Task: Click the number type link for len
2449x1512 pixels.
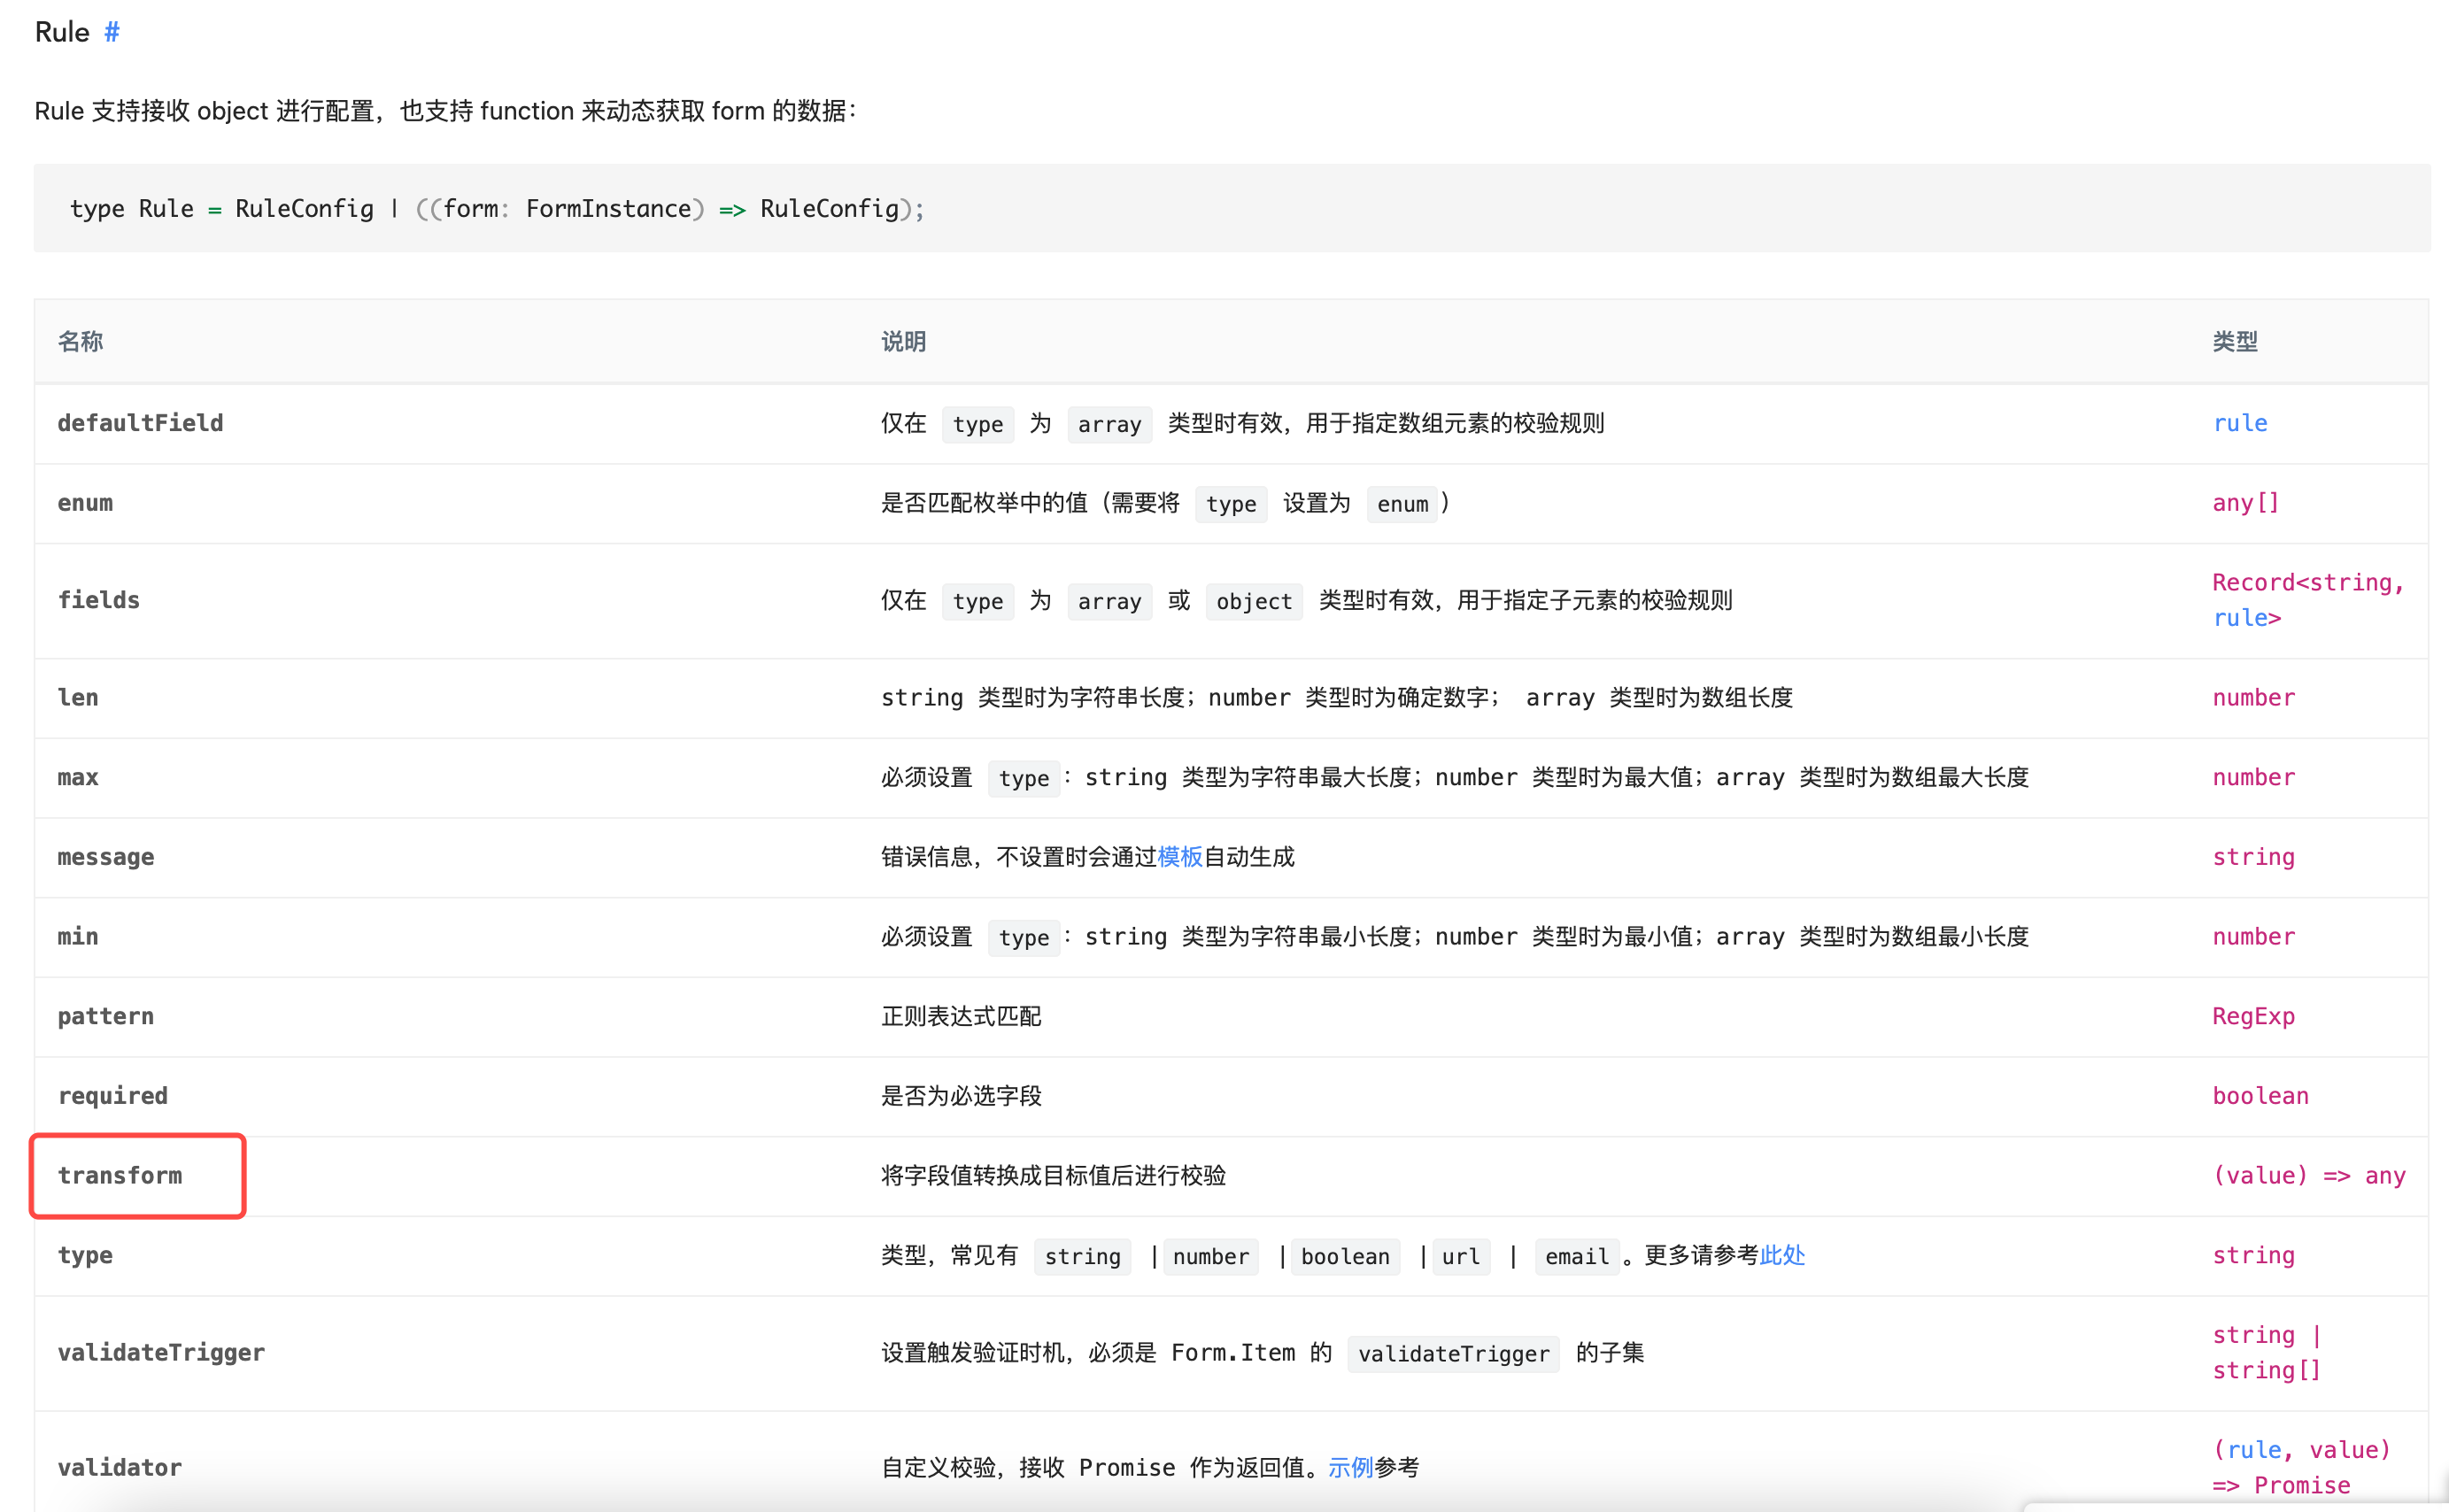Action: pyautogui.click(x=2253, y=697)
